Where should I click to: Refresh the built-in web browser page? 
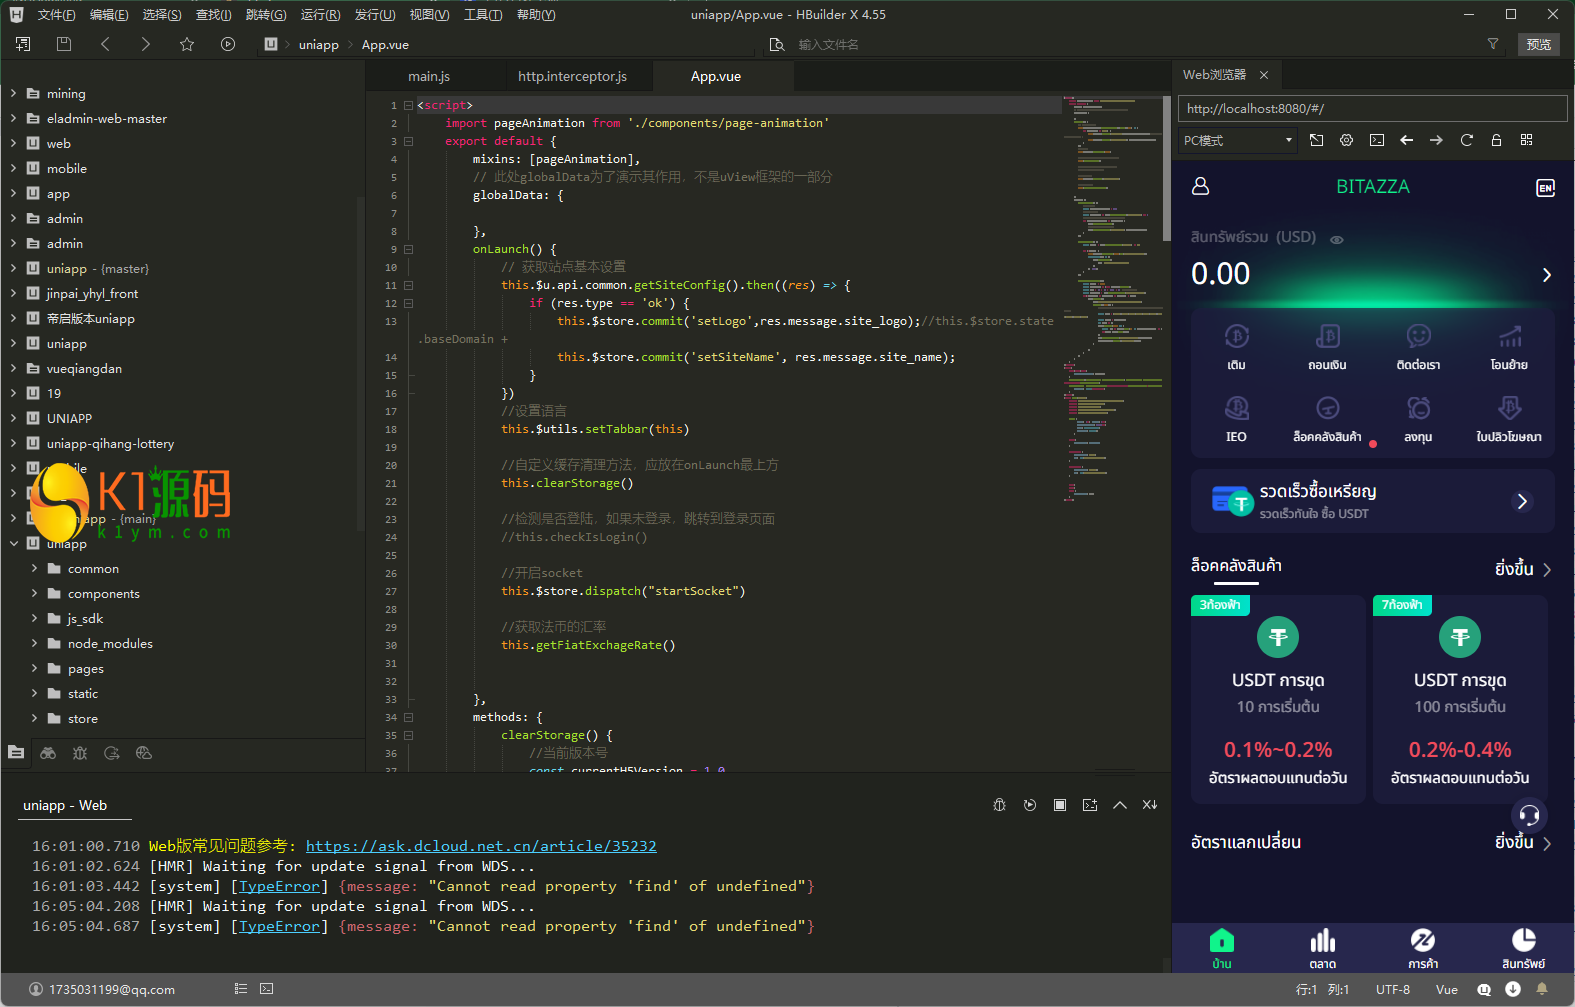[1466, 140]
